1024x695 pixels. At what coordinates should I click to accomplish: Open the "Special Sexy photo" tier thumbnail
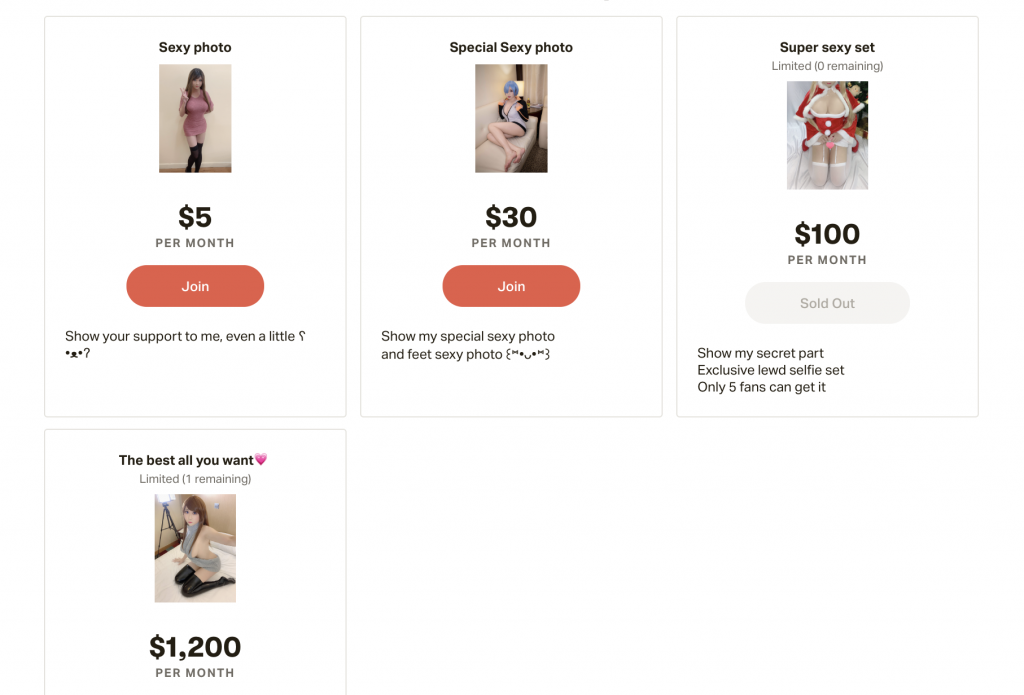(x=511, y=118)
